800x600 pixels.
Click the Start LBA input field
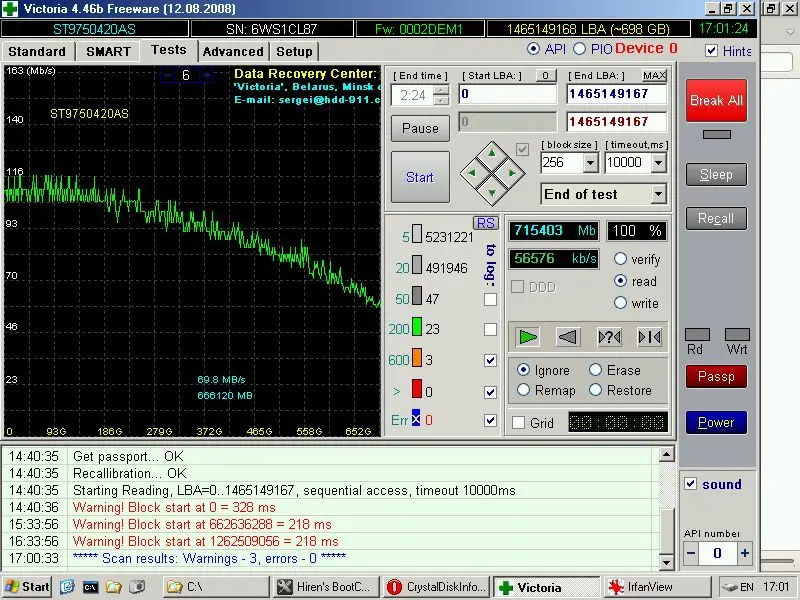click(507, 94)
